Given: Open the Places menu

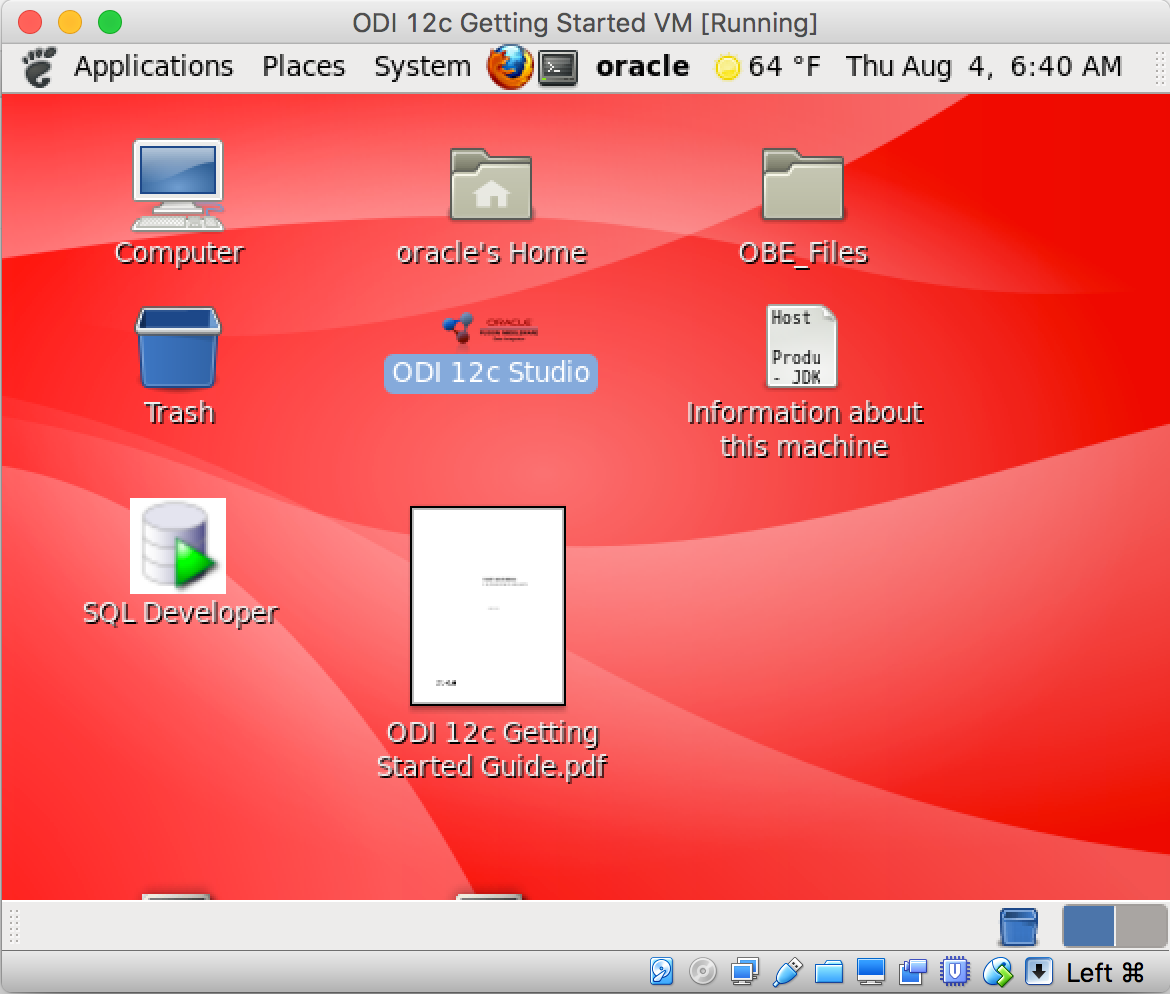Looking at the screenshot, I should [304, 66].
